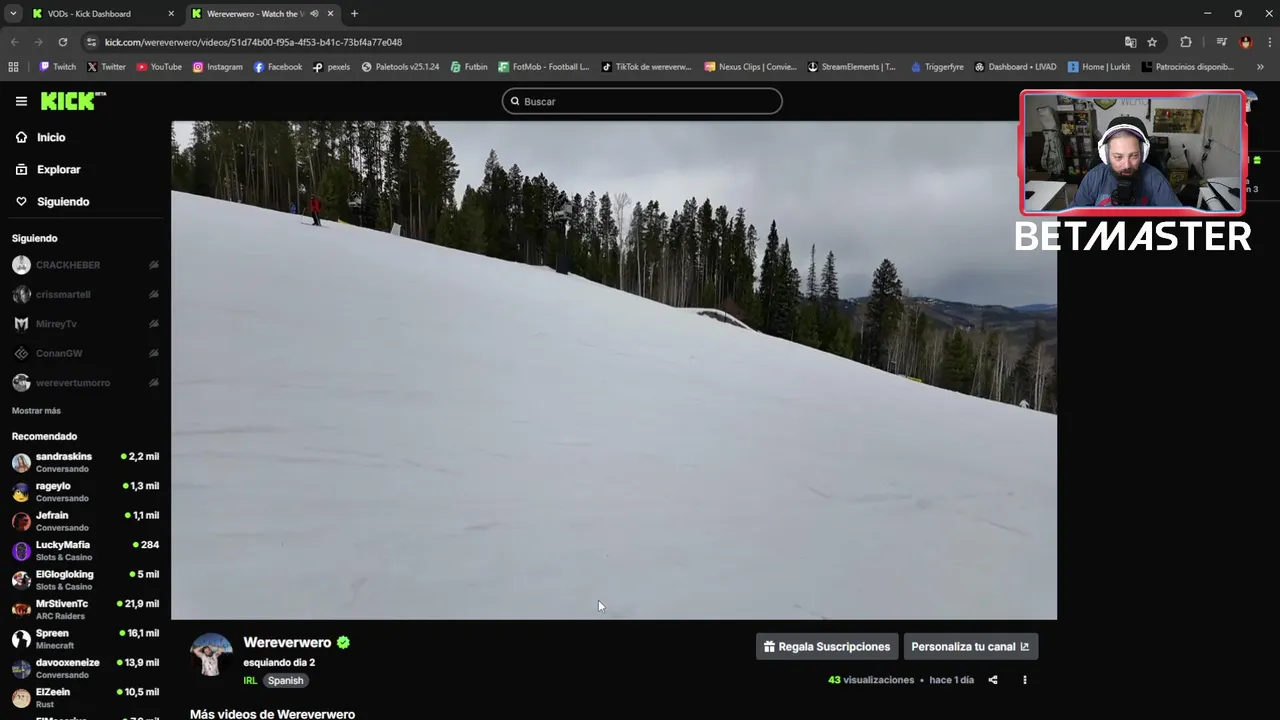Click the address bar URL
This screenshot has height=720, width=1280.
pos(254,42)
